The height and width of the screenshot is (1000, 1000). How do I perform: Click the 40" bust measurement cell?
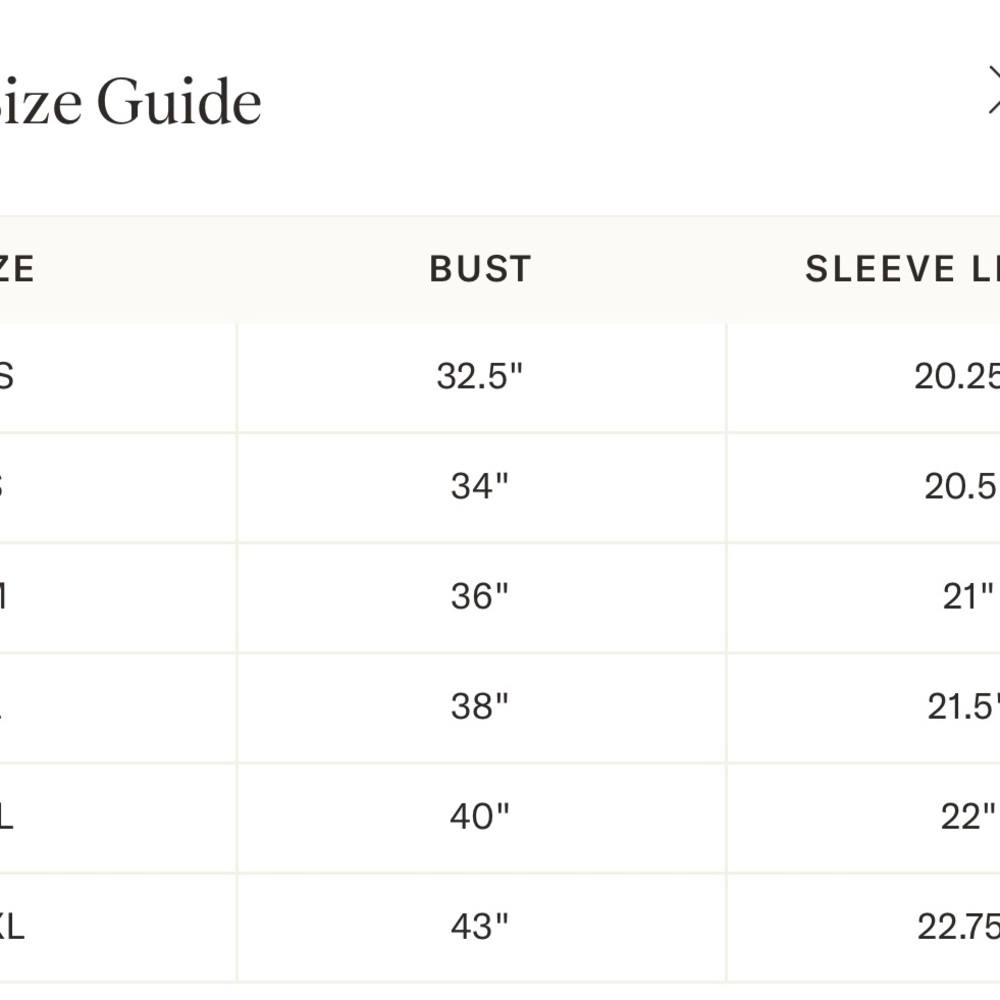tap(482, 818)
